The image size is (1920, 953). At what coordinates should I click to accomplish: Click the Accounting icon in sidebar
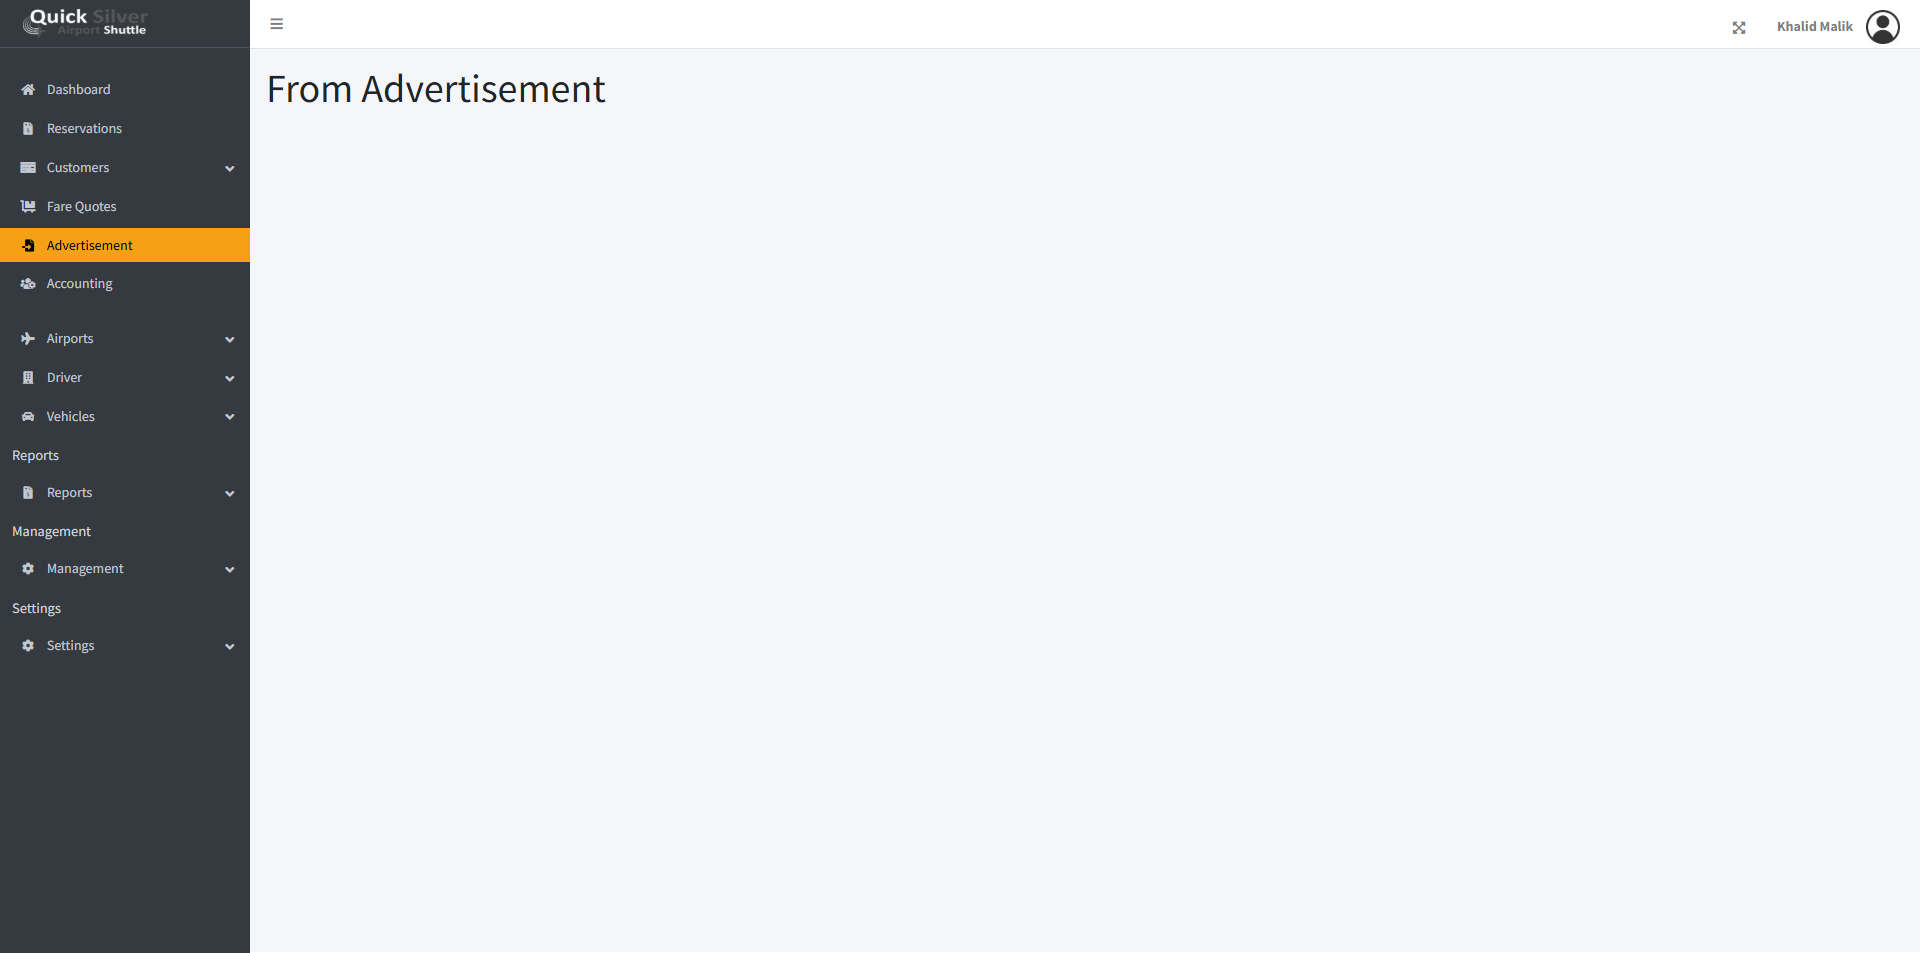[28, 284]
